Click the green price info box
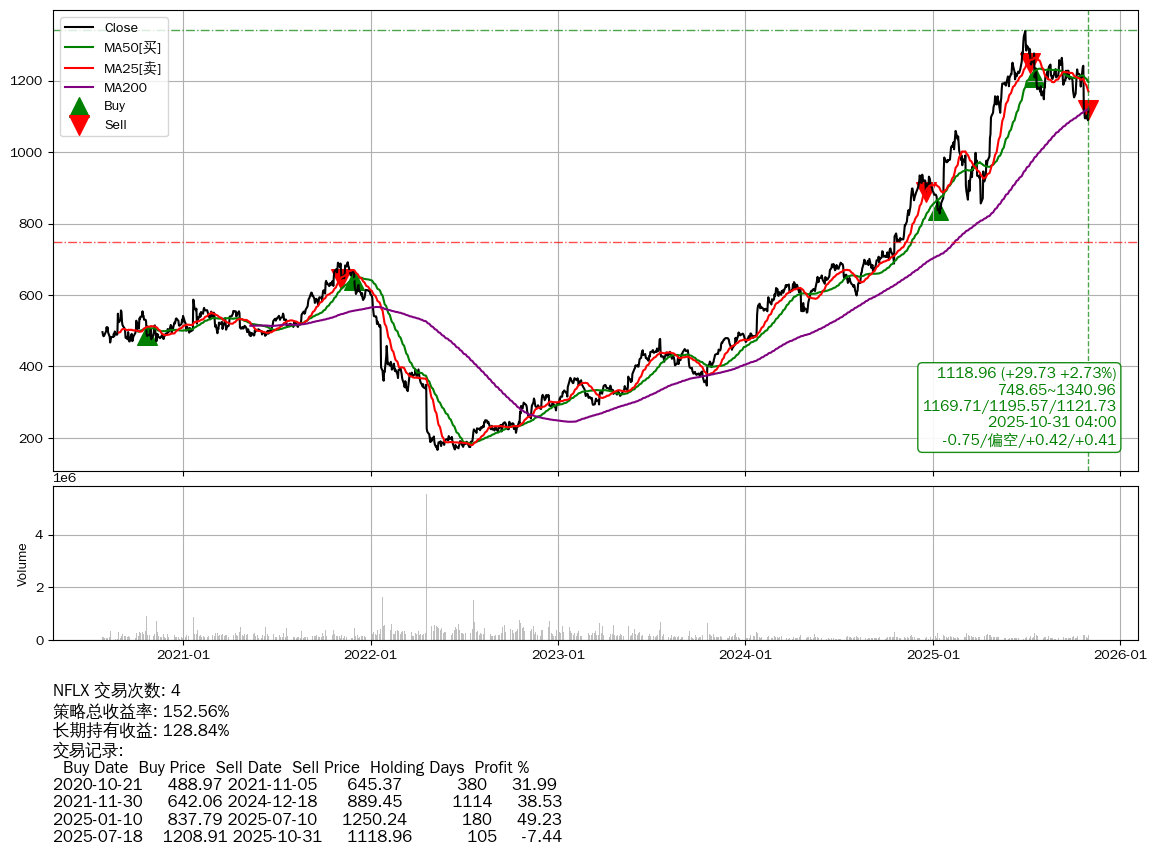The width and height of the screenshot is (1157, 855). click(1019, 407)
